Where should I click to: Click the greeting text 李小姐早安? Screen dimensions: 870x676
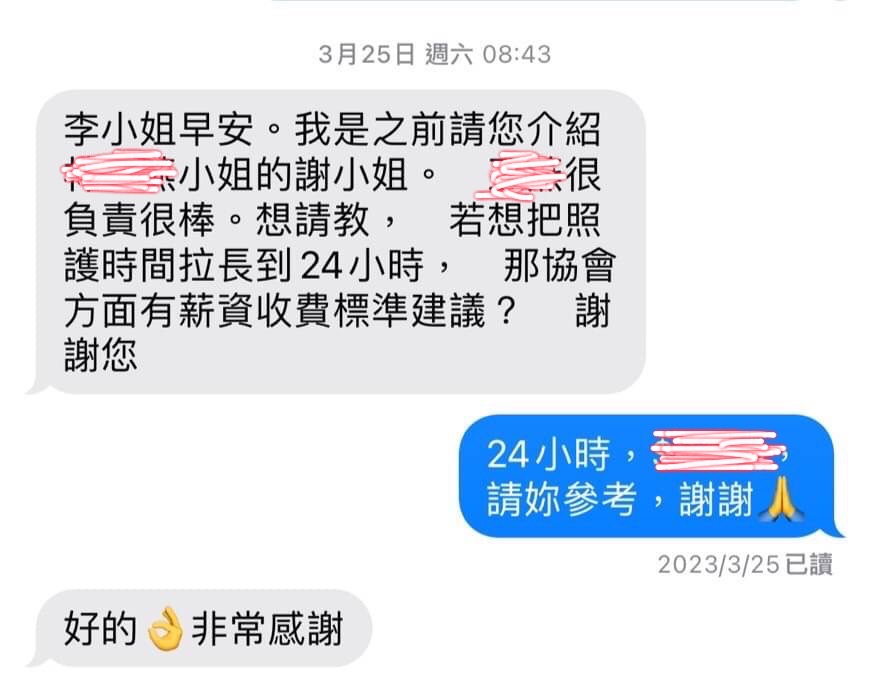tap(159, 129)
